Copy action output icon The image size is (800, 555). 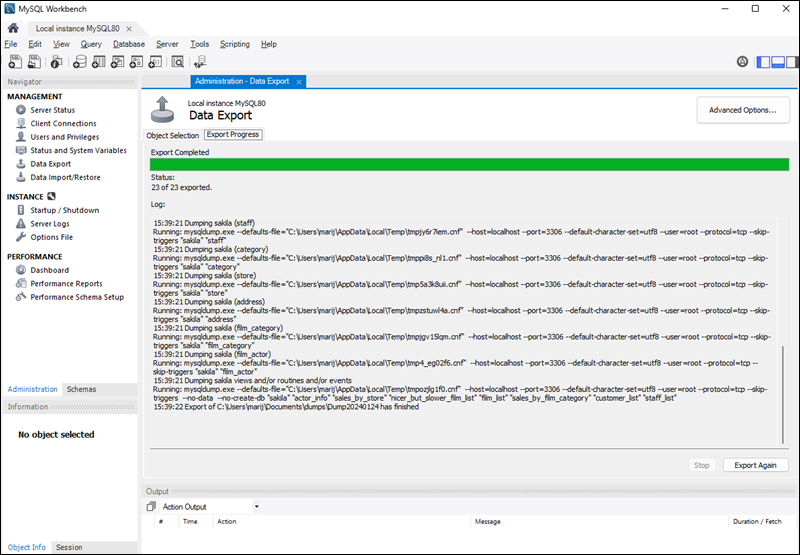[151, 507]
